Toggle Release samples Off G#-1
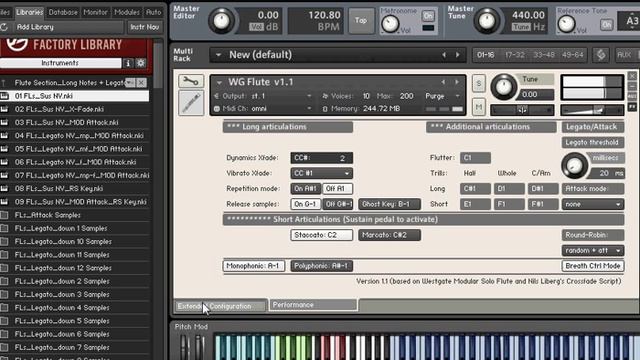This screenshot has width=640, height=360. [337, 204]
